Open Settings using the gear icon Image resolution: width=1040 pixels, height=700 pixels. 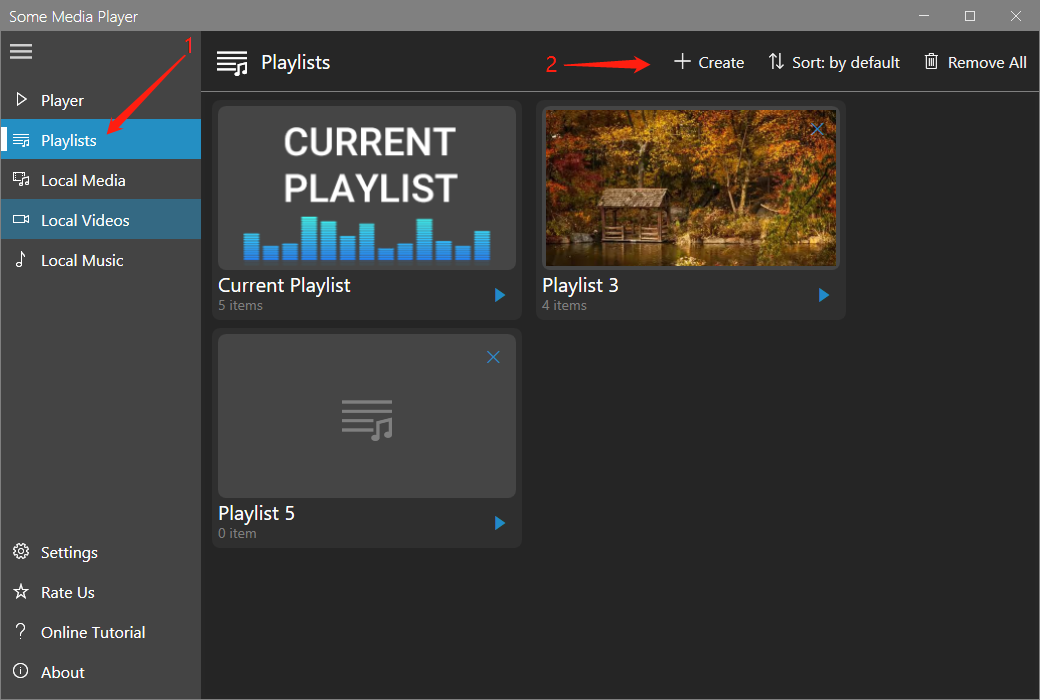pos(20,551)
